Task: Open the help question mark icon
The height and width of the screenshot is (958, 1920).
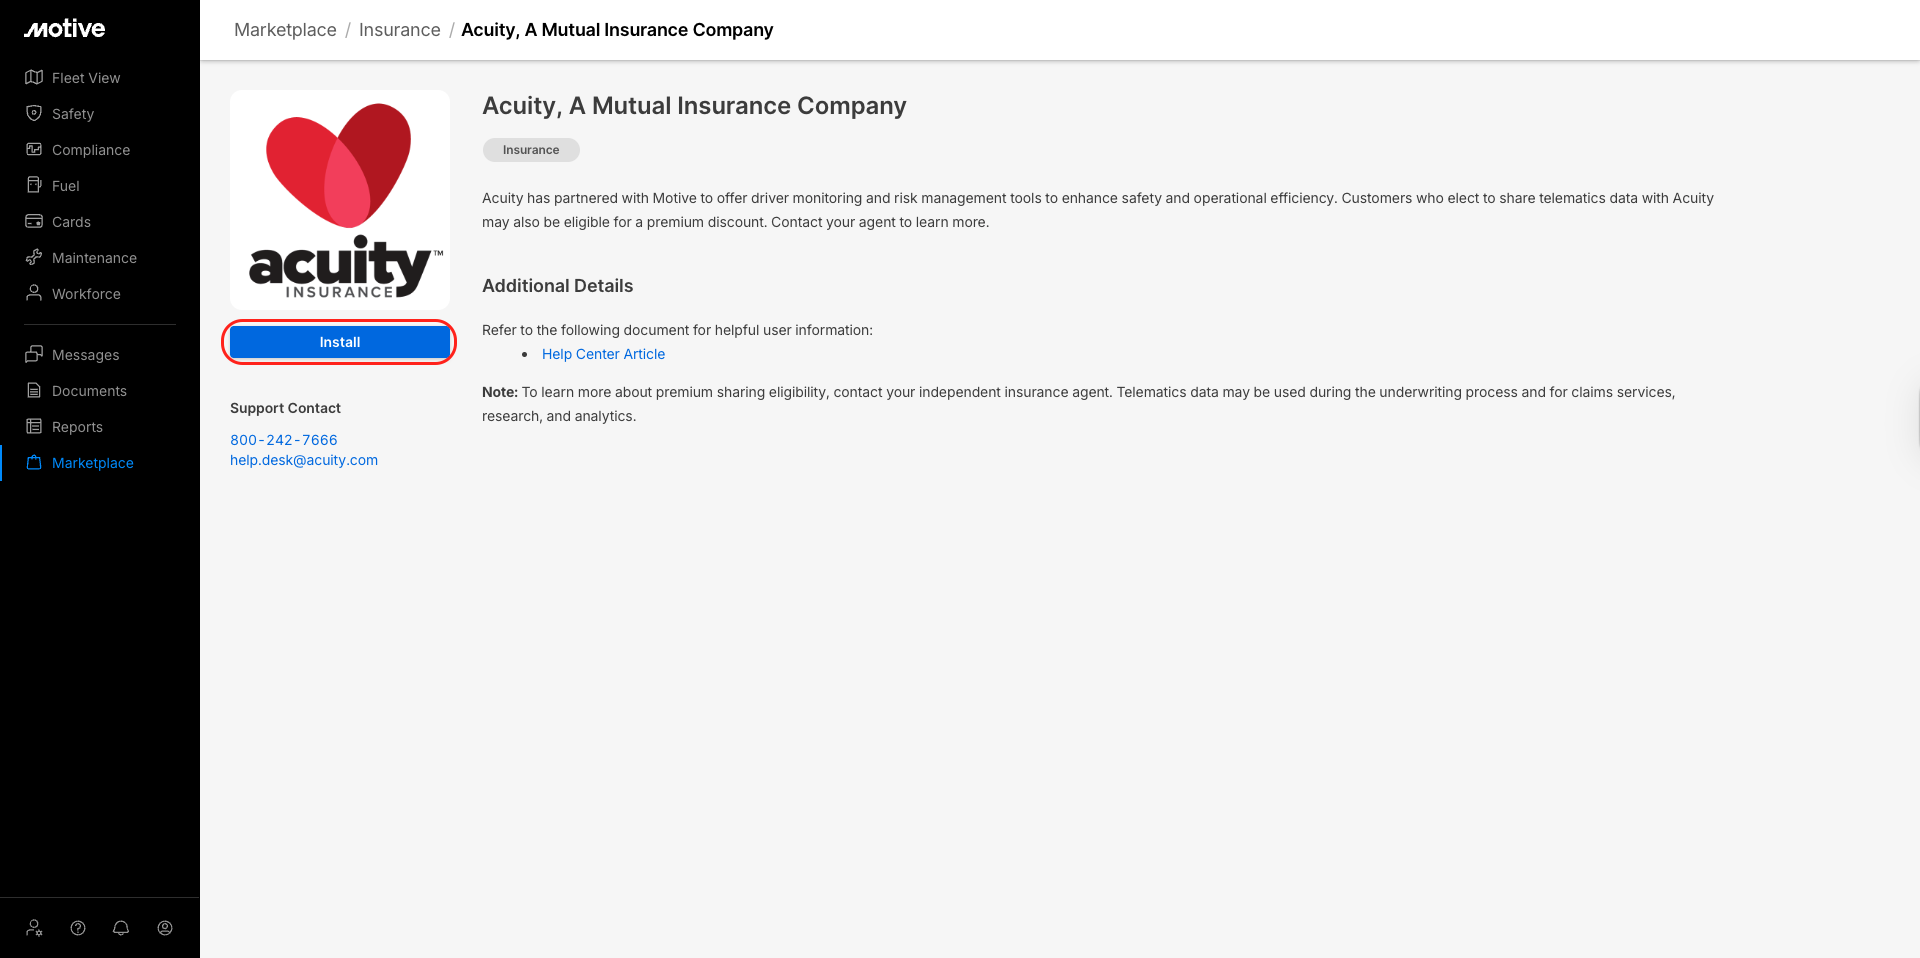Action: click(x=78, y=928)
